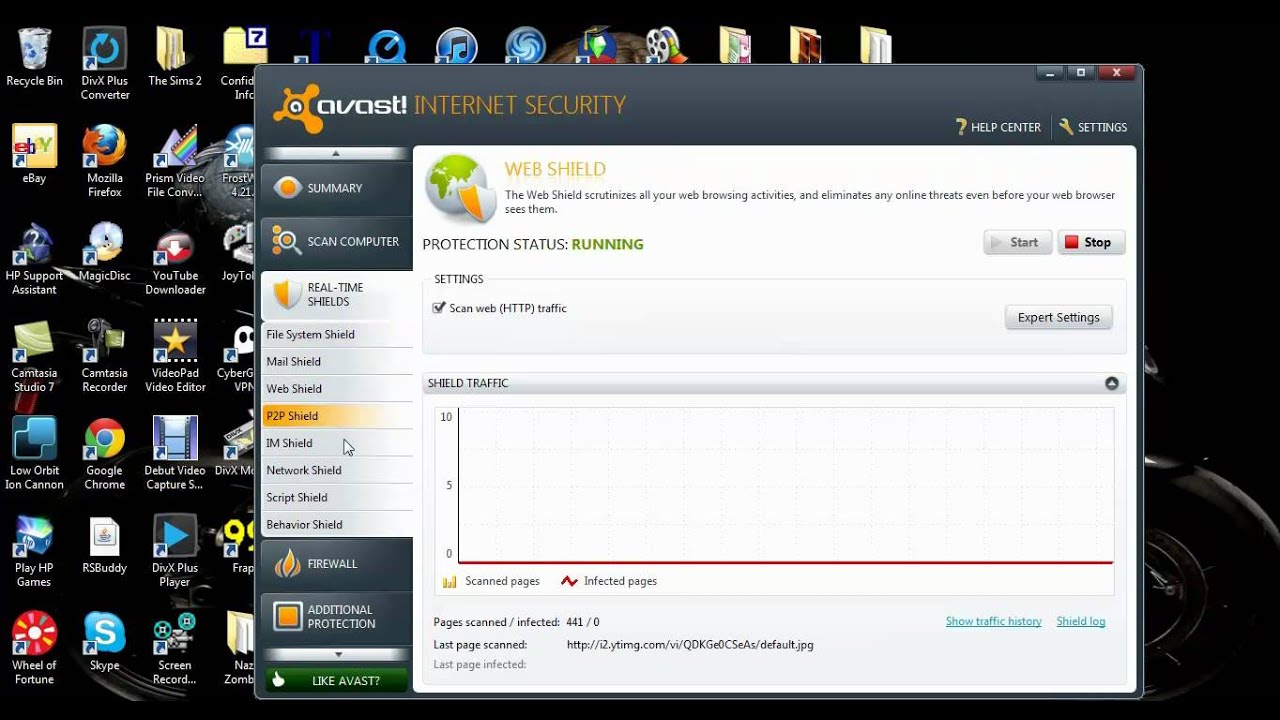Open Expert Settings
The height and width of the screenshot is (720, 1280).
pos(1058,317)
